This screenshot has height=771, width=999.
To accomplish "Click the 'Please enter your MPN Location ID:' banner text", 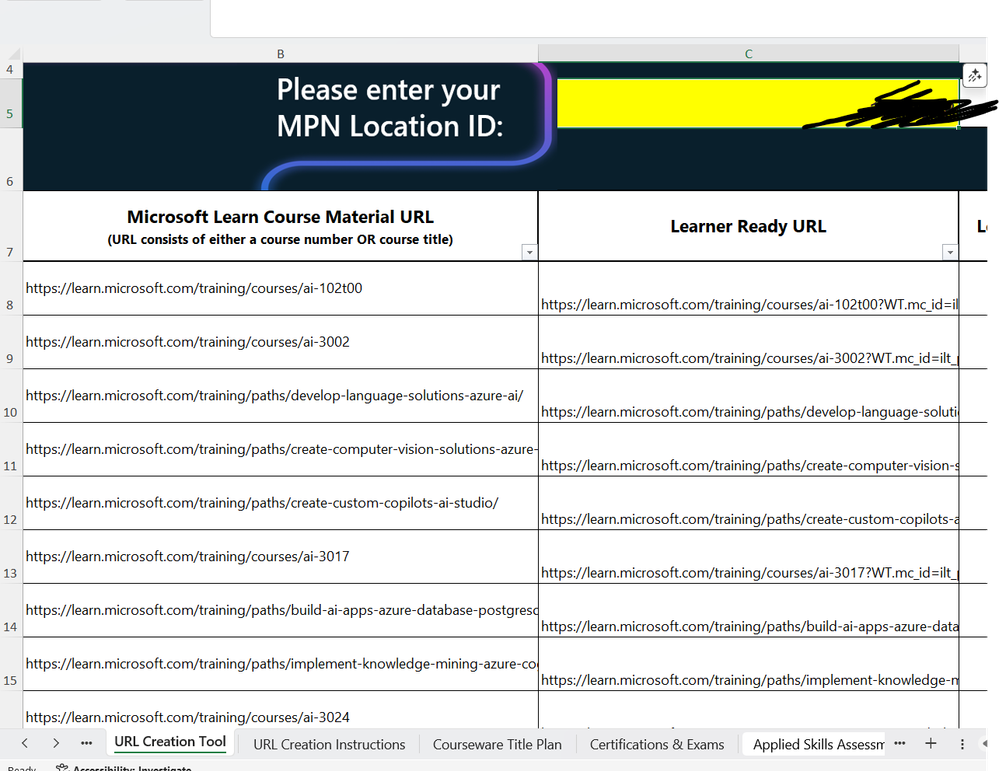I will 389,108.
